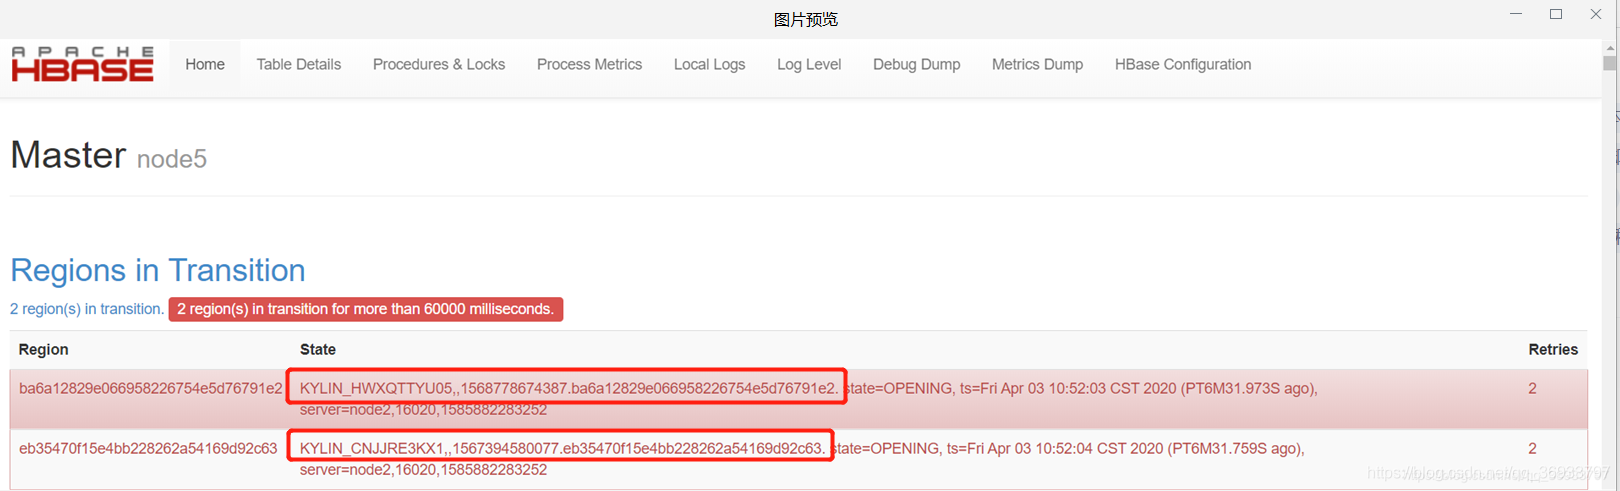View Process Metrics page

click(x=589, y=65)
